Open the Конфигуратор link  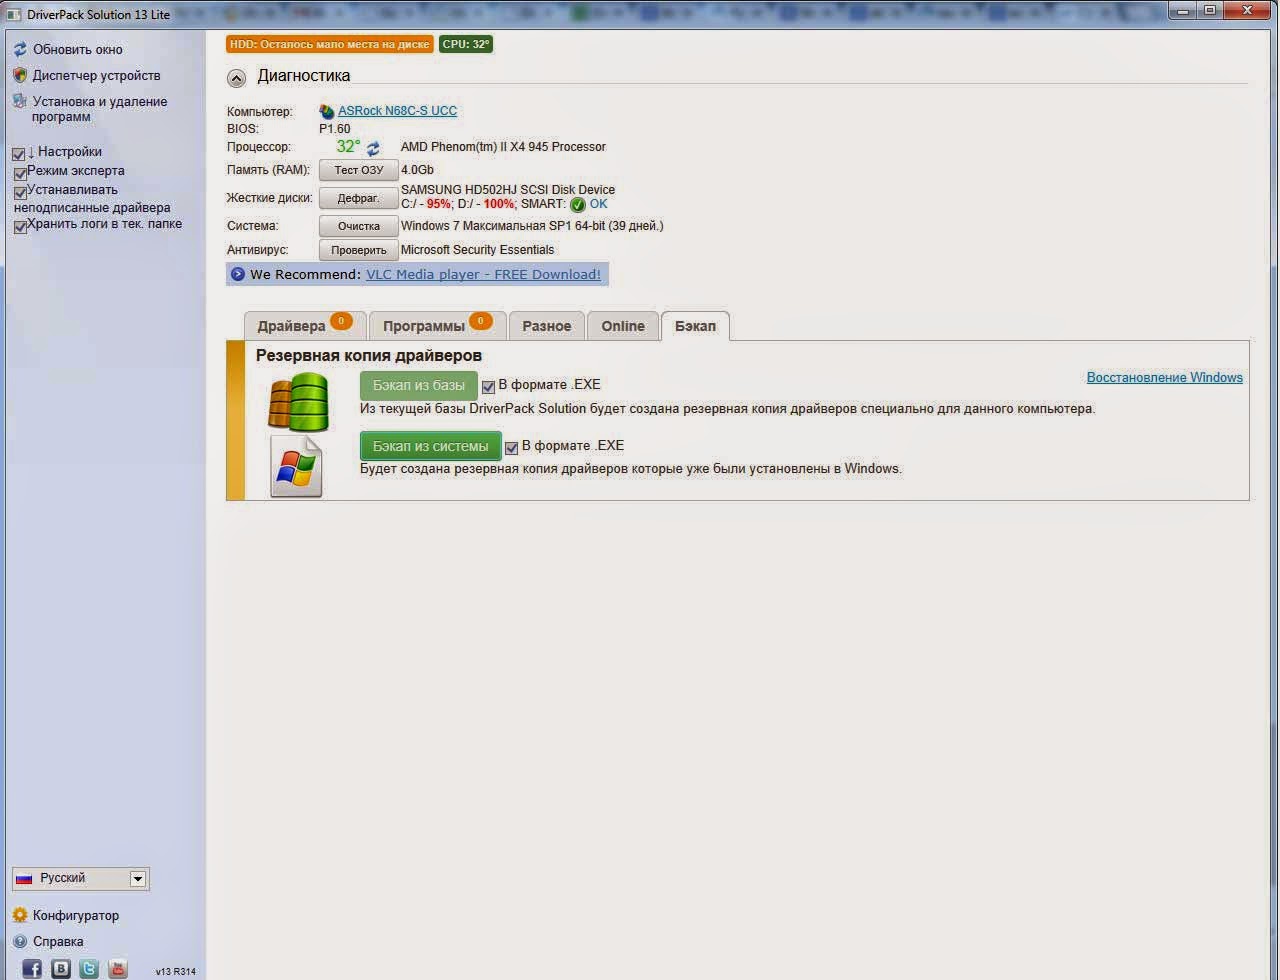tap(76, 915)
